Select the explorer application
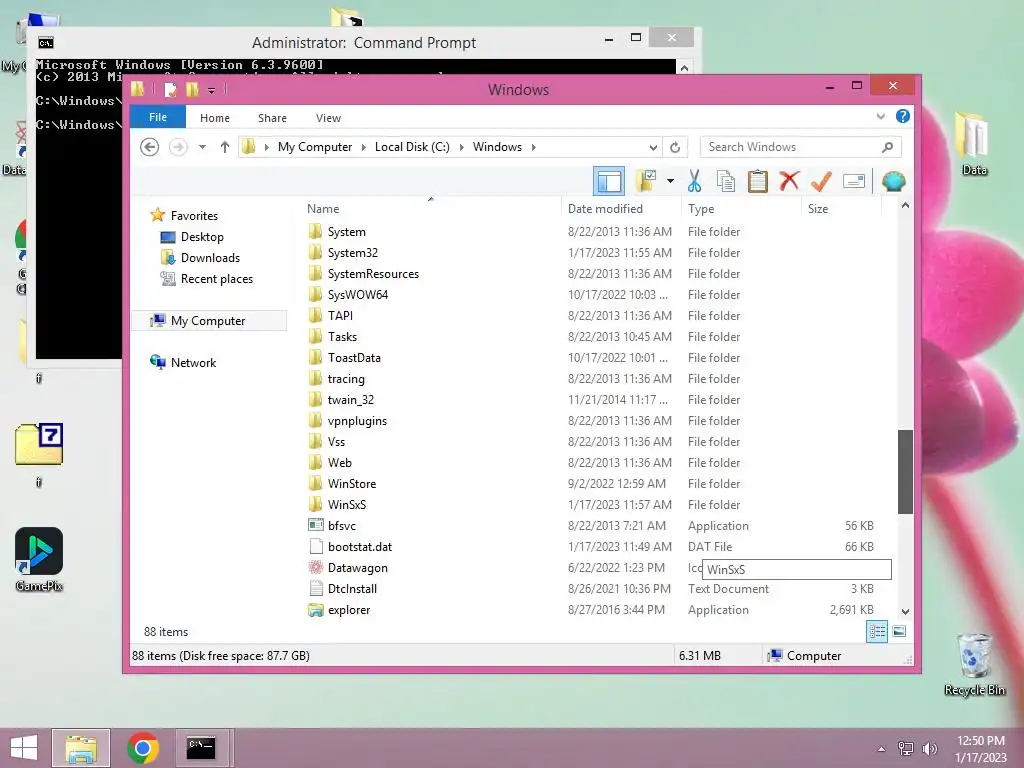Screen dimensions: 1024x768 [x=349, y=609]
